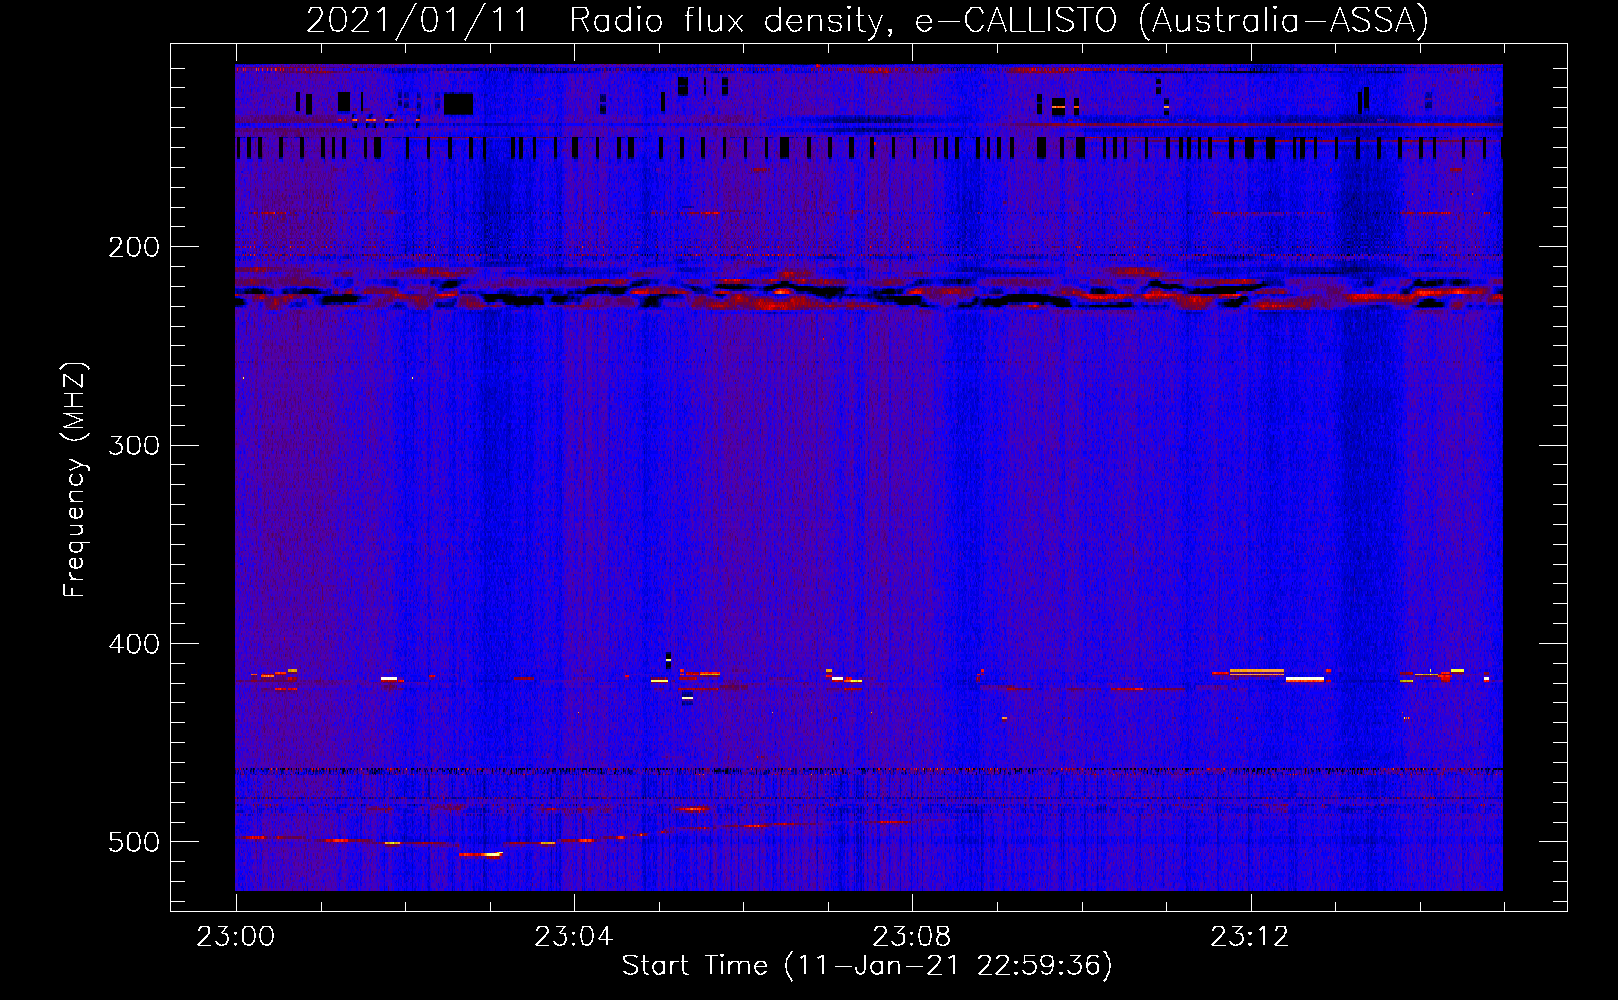Click the '23:12' time tick label
The height and width of the screenshot is (1000, 1618).
(1250, 937)
